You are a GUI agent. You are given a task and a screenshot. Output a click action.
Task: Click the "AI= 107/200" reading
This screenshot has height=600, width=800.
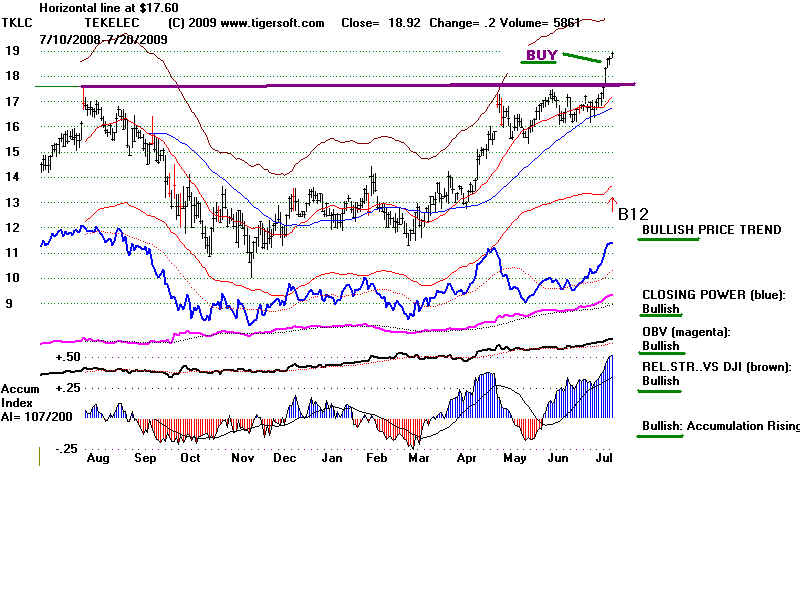point(36,417)
